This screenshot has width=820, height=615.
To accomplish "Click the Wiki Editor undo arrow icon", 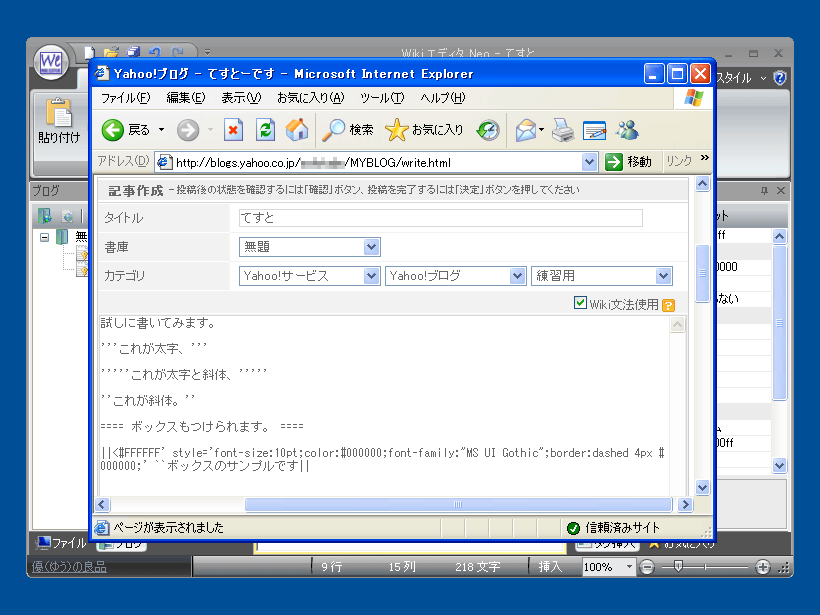I will [155, 52].
